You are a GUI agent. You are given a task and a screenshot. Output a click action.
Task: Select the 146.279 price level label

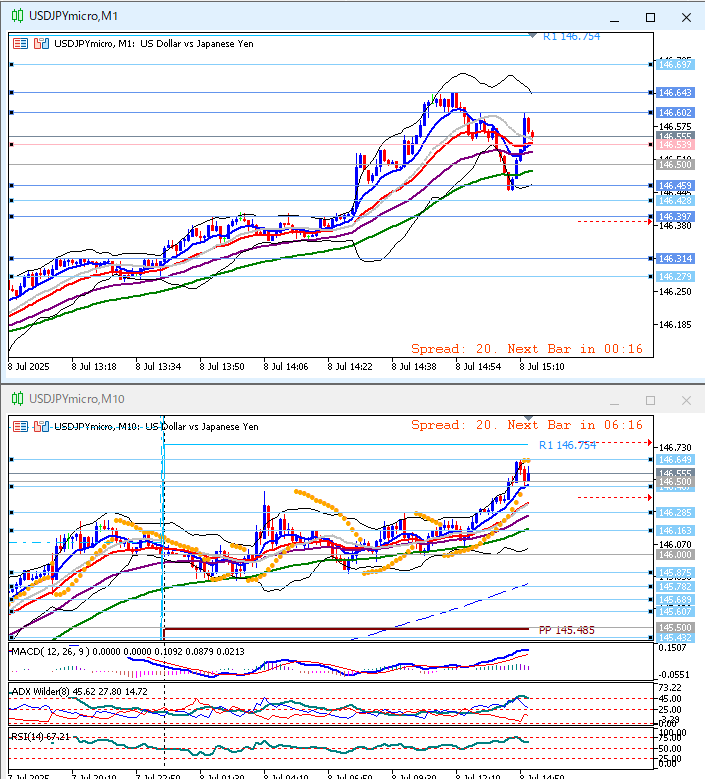pos(675,276)
